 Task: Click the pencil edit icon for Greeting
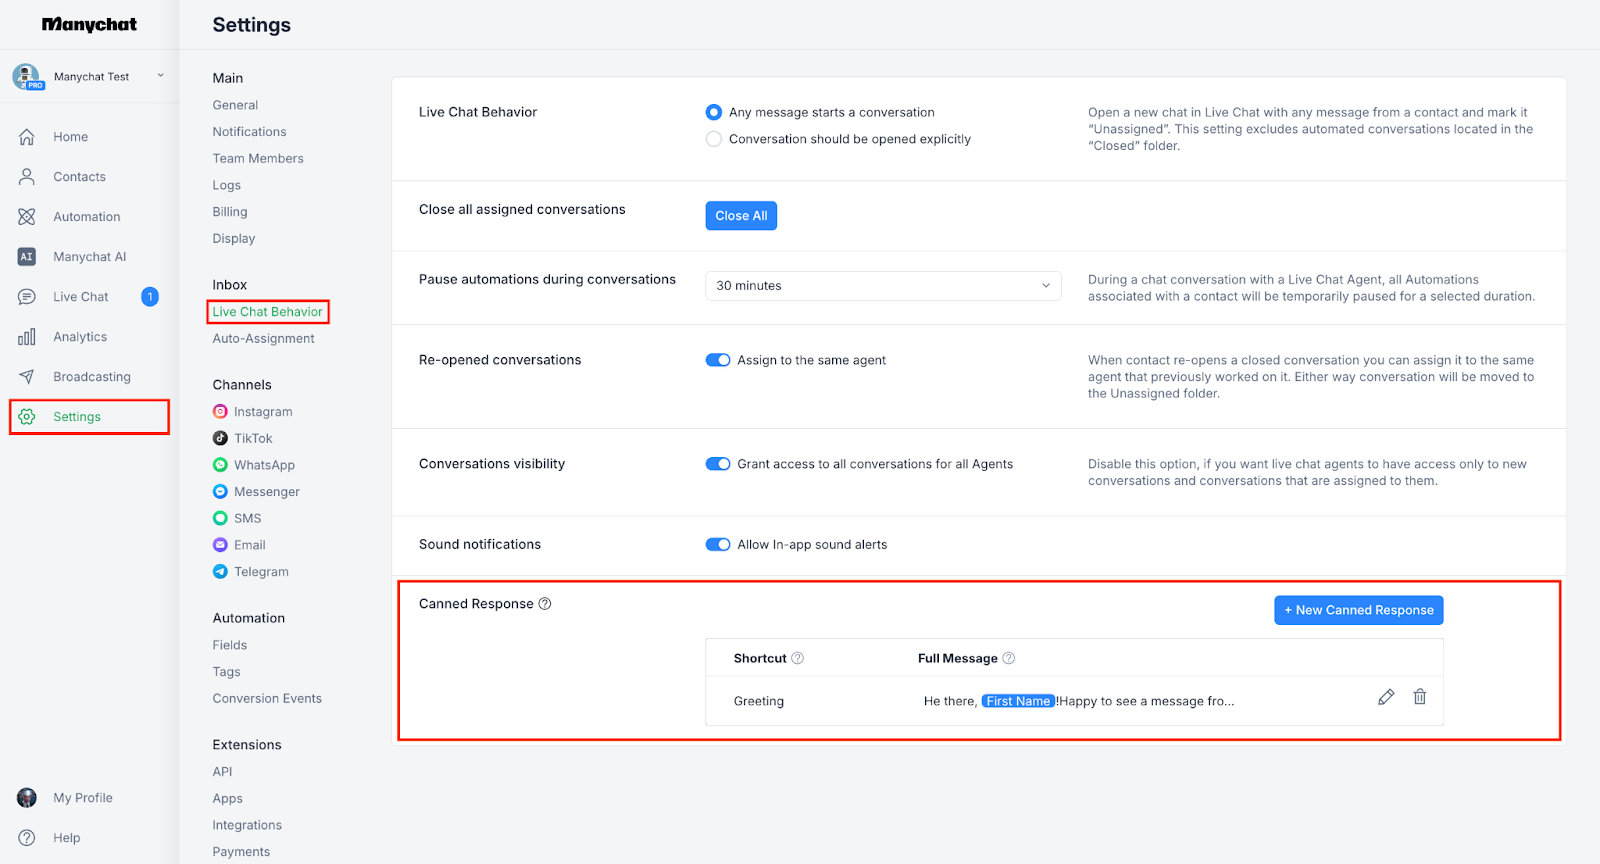(x=1386, y=697)
